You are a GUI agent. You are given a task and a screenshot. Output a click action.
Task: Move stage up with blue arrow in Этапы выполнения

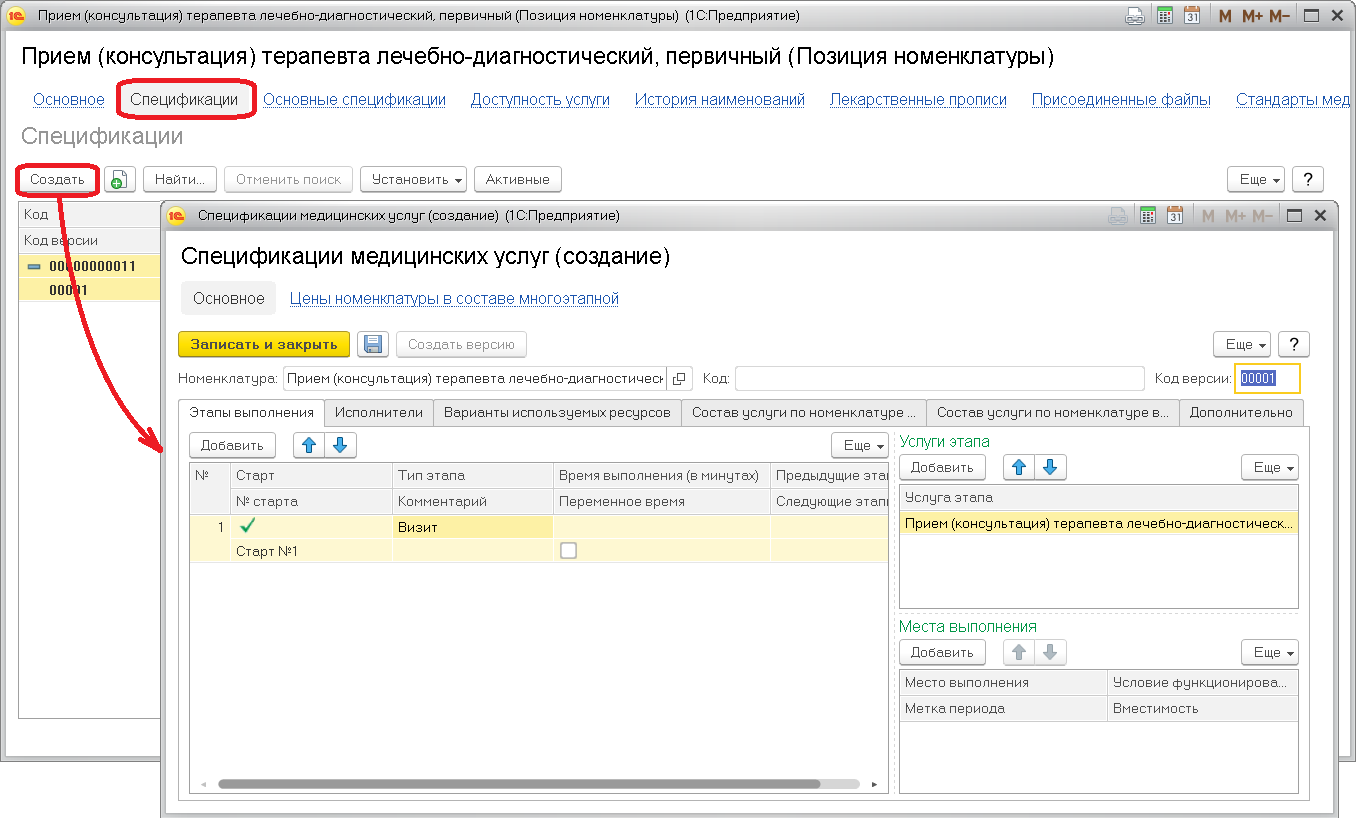[309, 445]
